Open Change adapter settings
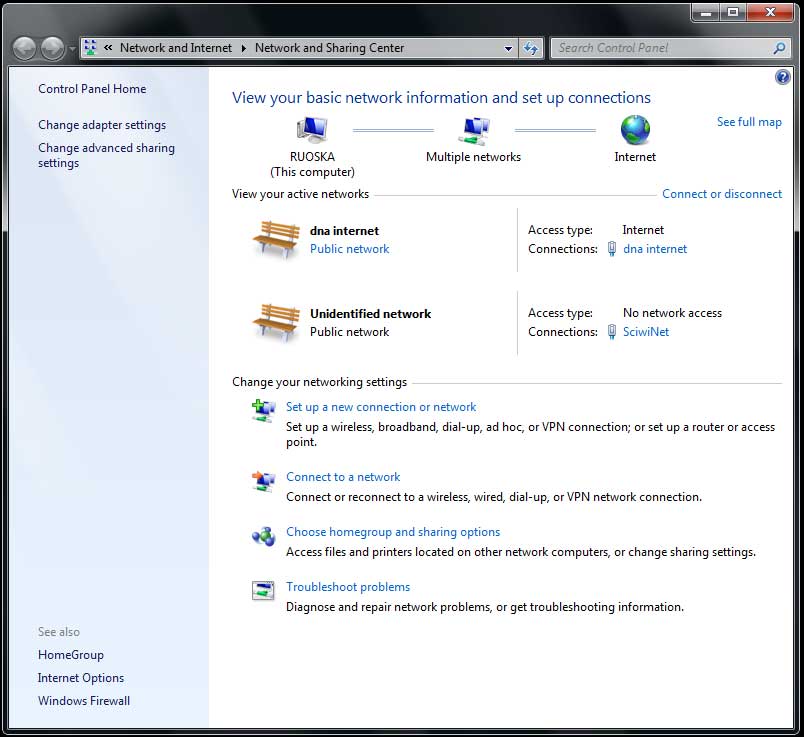 pos(102,125)
